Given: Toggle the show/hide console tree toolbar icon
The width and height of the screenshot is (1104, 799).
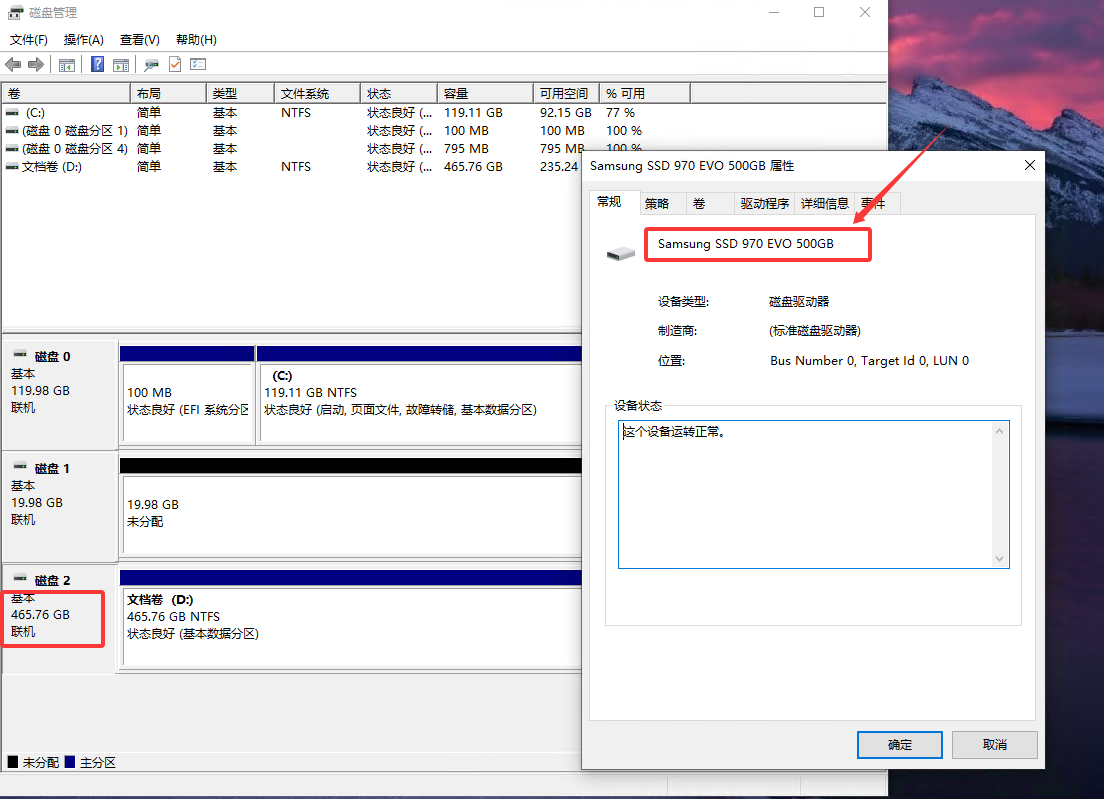Looking at the screenshot, I should click(x=67, y=65).
